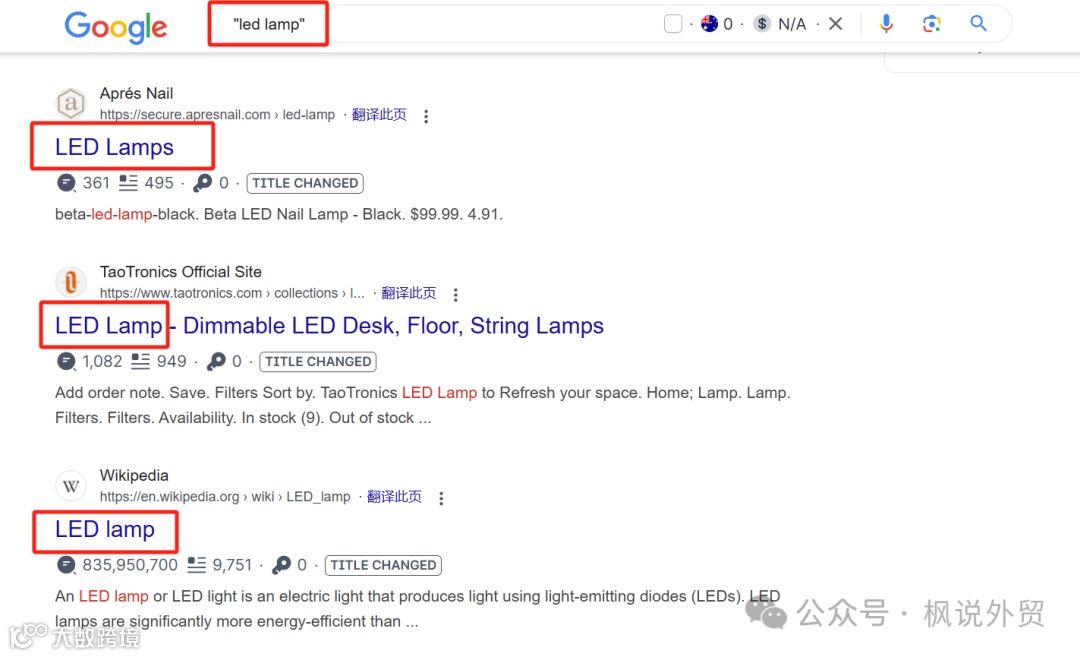The width and height of the screenshot is (1080, 657).
Task: Open more options for the Aprés Nail result
Action: tap(426, 116)
